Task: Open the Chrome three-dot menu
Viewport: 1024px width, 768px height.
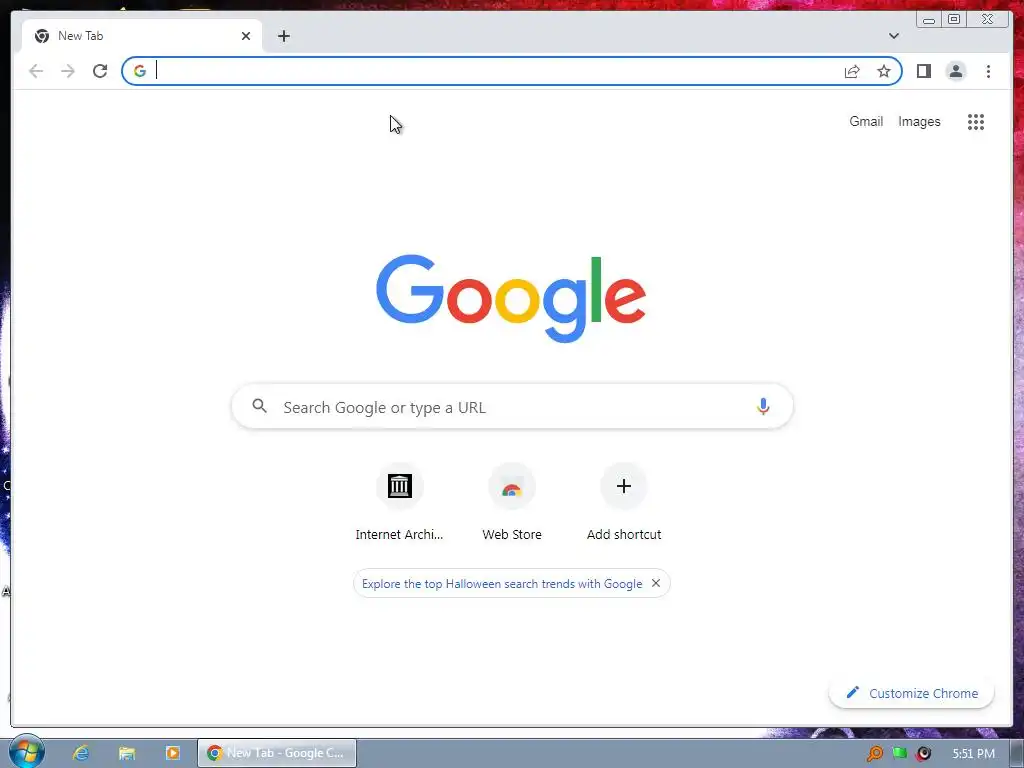Action: coord(988,71)
